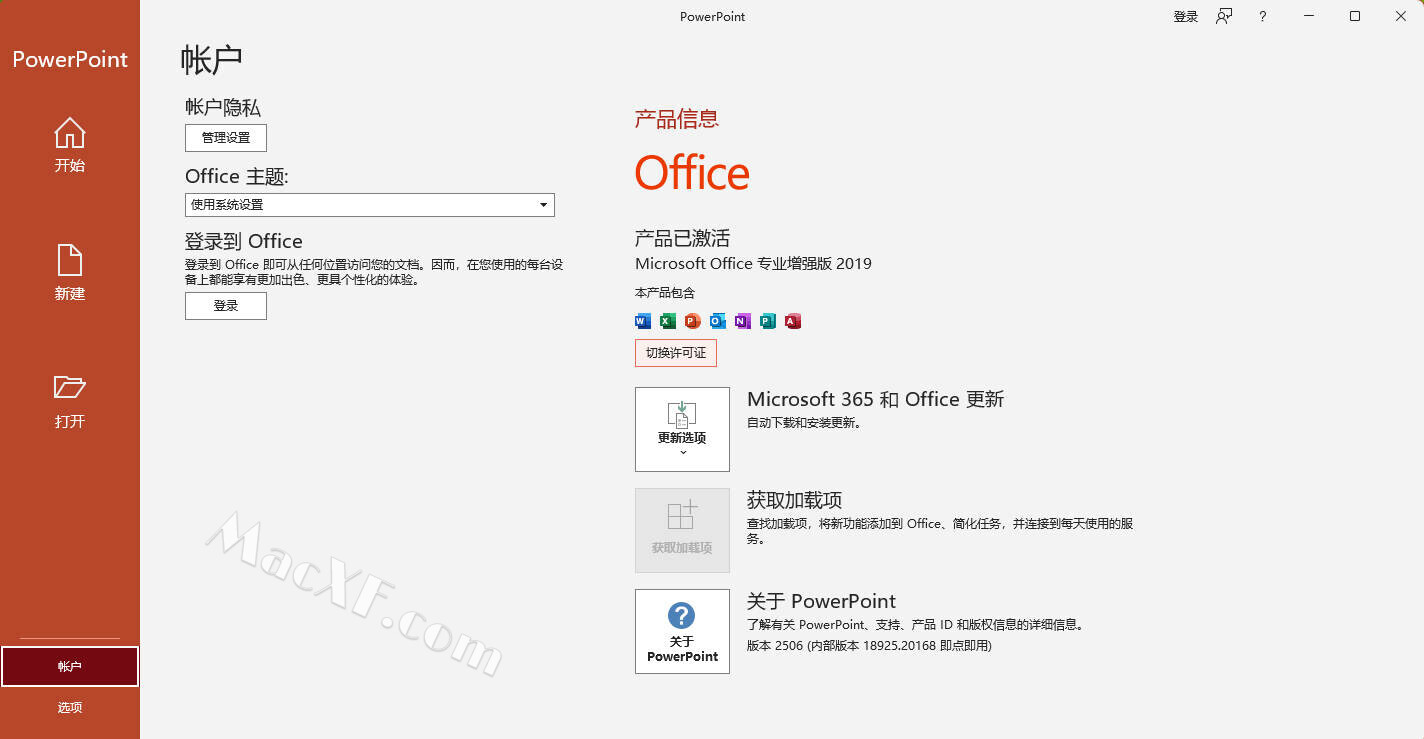Image resolution: width=1424 pixels, height=739 pixels.
Task: Click the PowerPoint app icon in product list
Action: pos(693,321)
